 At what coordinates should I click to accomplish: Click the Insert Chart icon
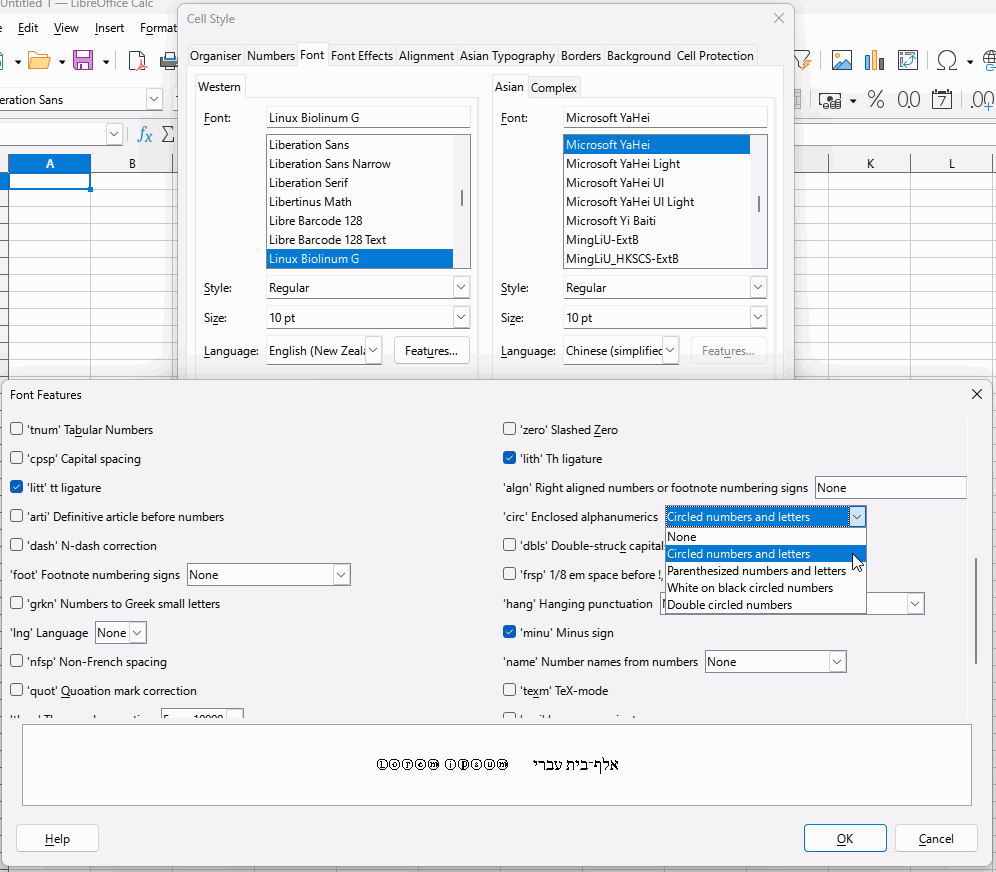[874, 61]
